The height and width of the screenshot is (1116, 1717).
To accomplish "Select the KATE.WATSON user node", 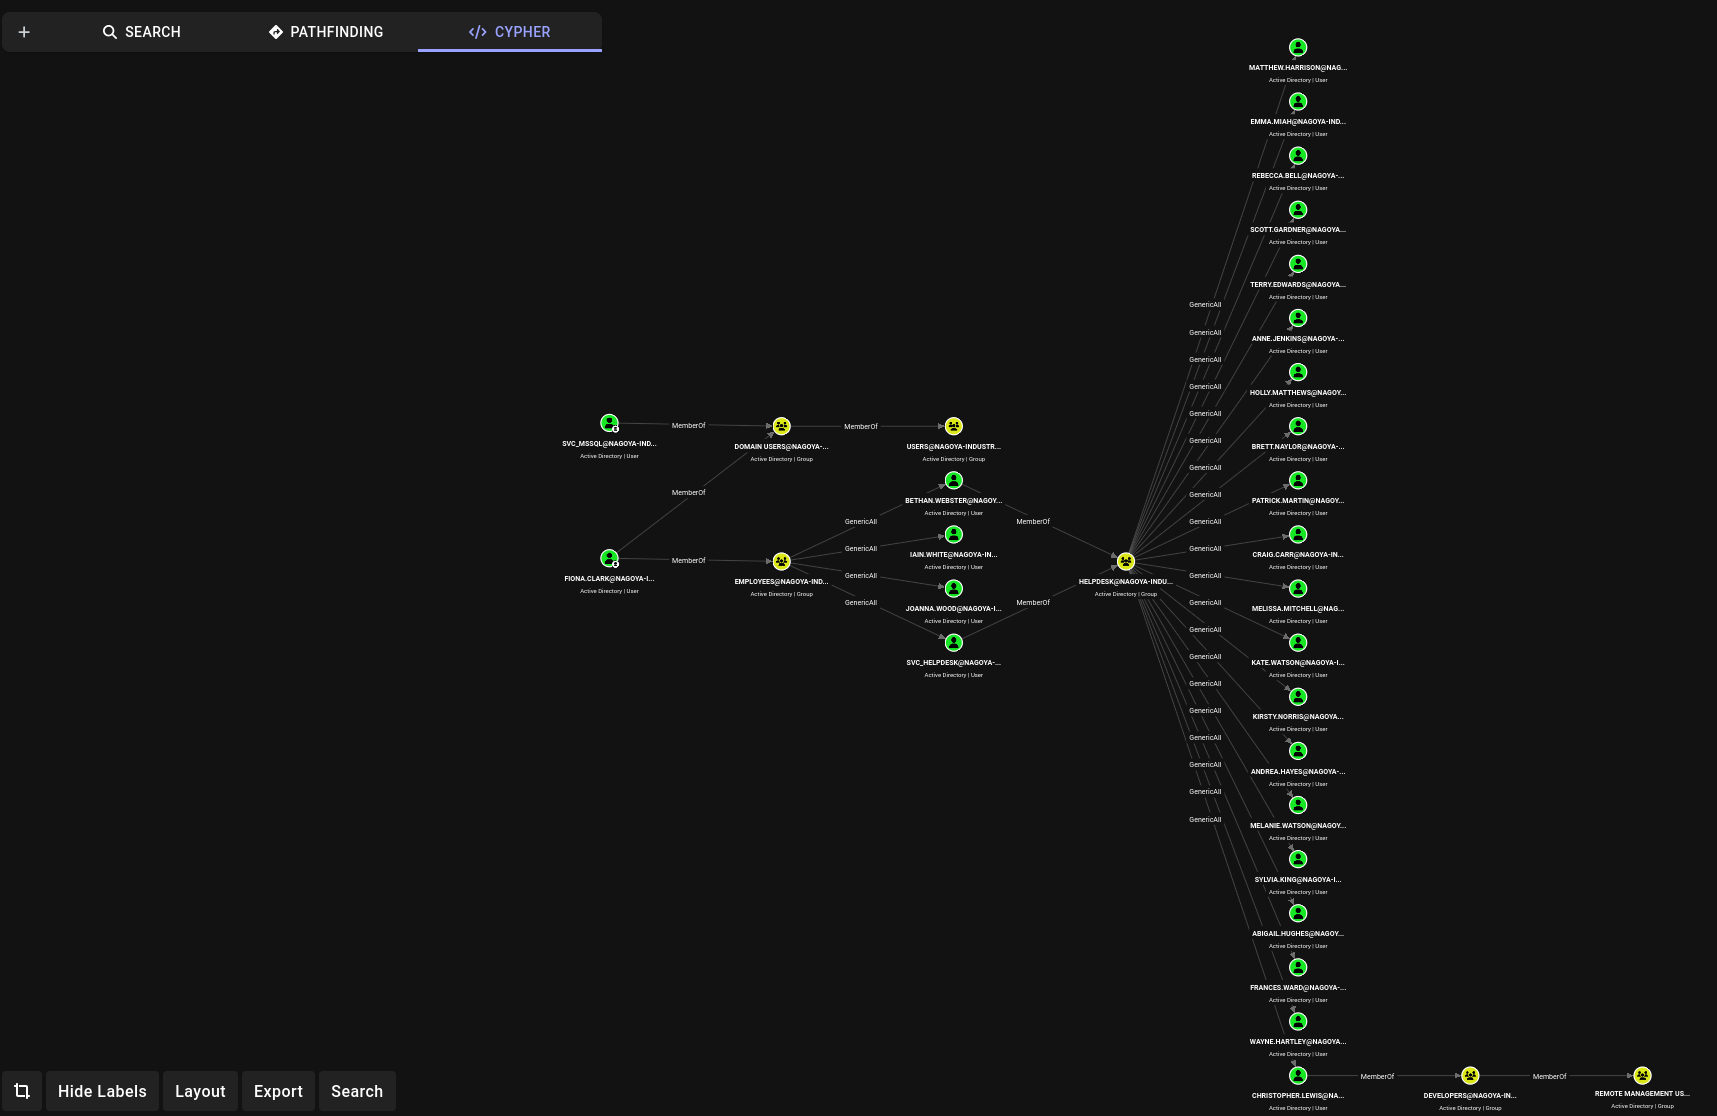I will (x=1298, y=642).
